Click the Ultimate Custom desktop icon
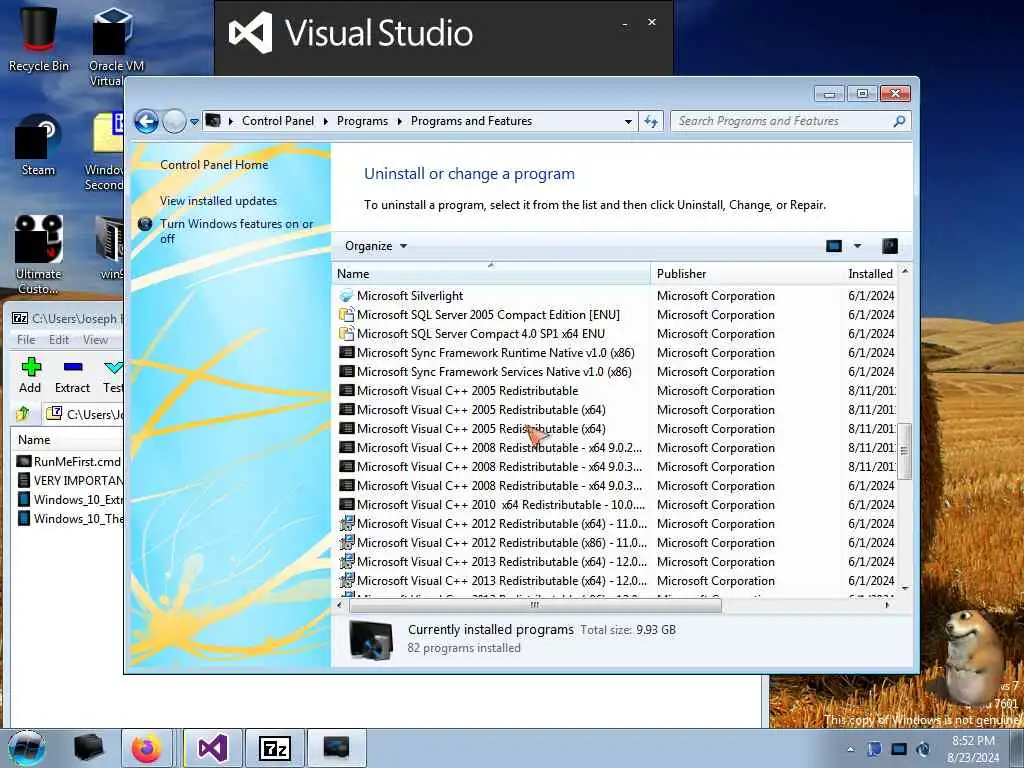1024x768 pixels. tap(39, 255)
